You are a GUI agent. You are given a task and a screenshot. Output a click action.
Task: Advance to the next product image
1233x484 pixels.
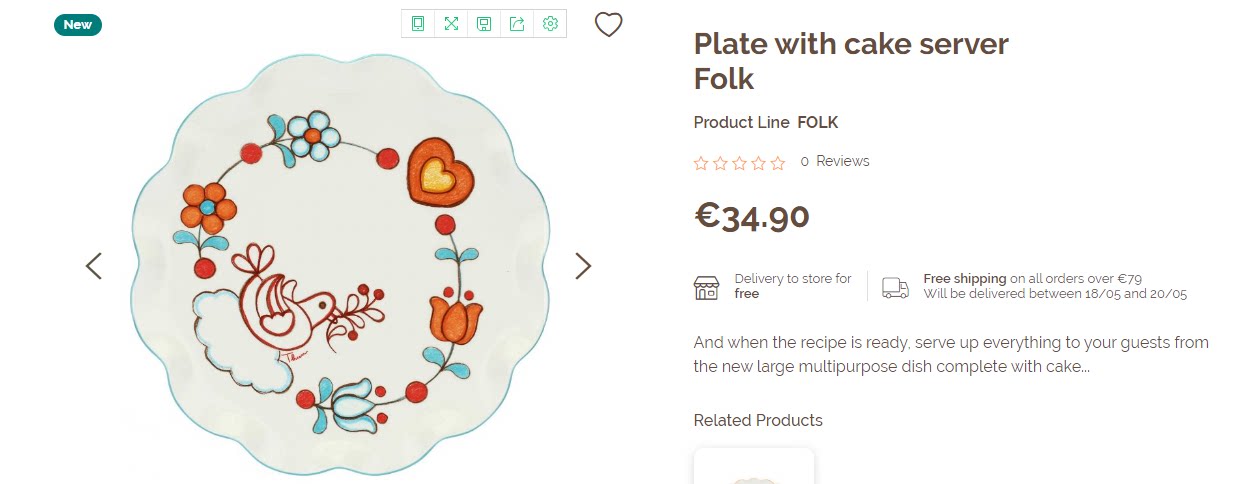[583, 266]
